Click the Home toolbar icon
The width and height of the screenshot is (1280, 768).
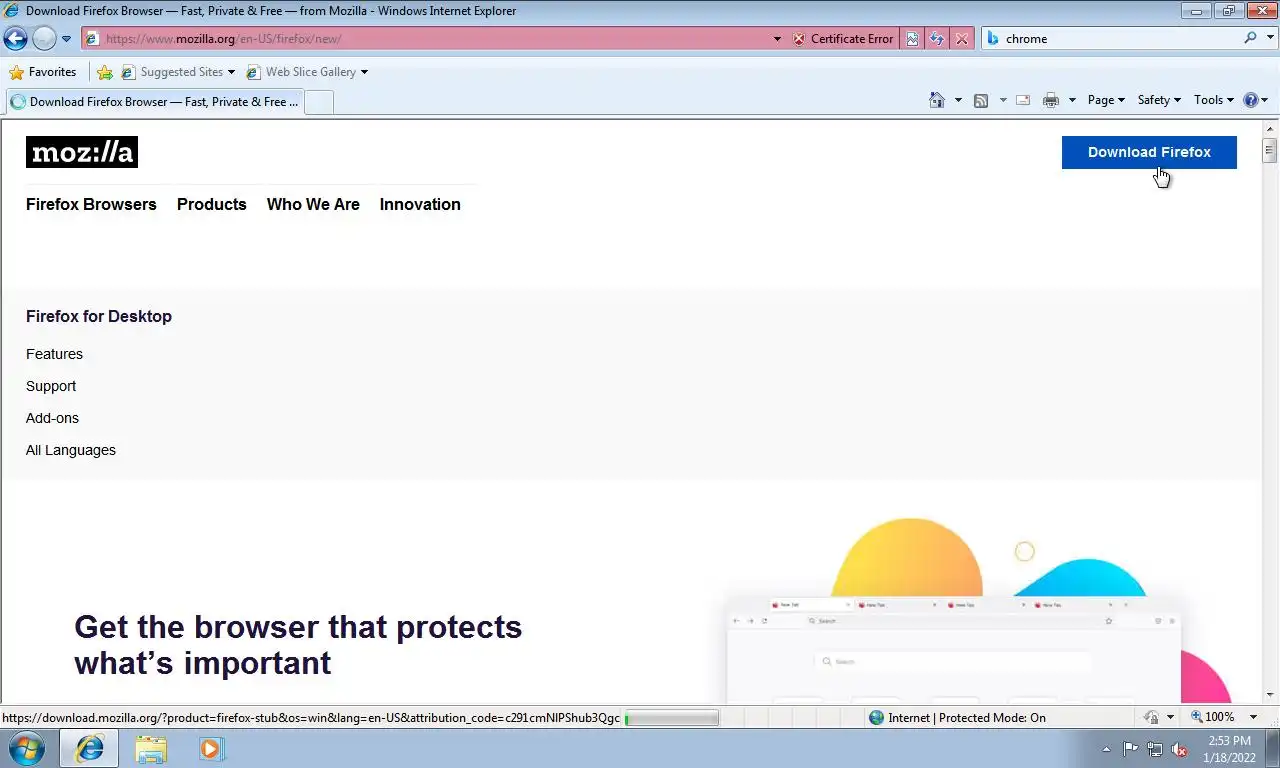point(937,100)
